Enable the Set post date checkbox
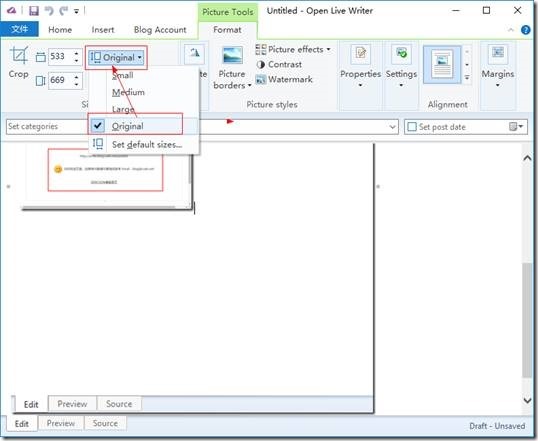This screenshot has width=538, height=441. (412, 127)
